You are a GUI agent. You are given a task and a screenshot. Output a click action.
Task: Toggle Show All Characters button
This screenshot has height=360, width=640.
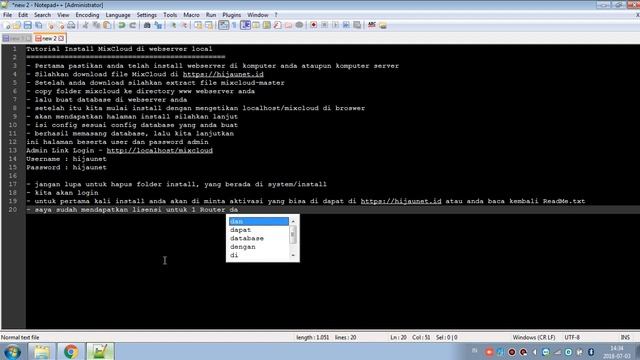234,25
